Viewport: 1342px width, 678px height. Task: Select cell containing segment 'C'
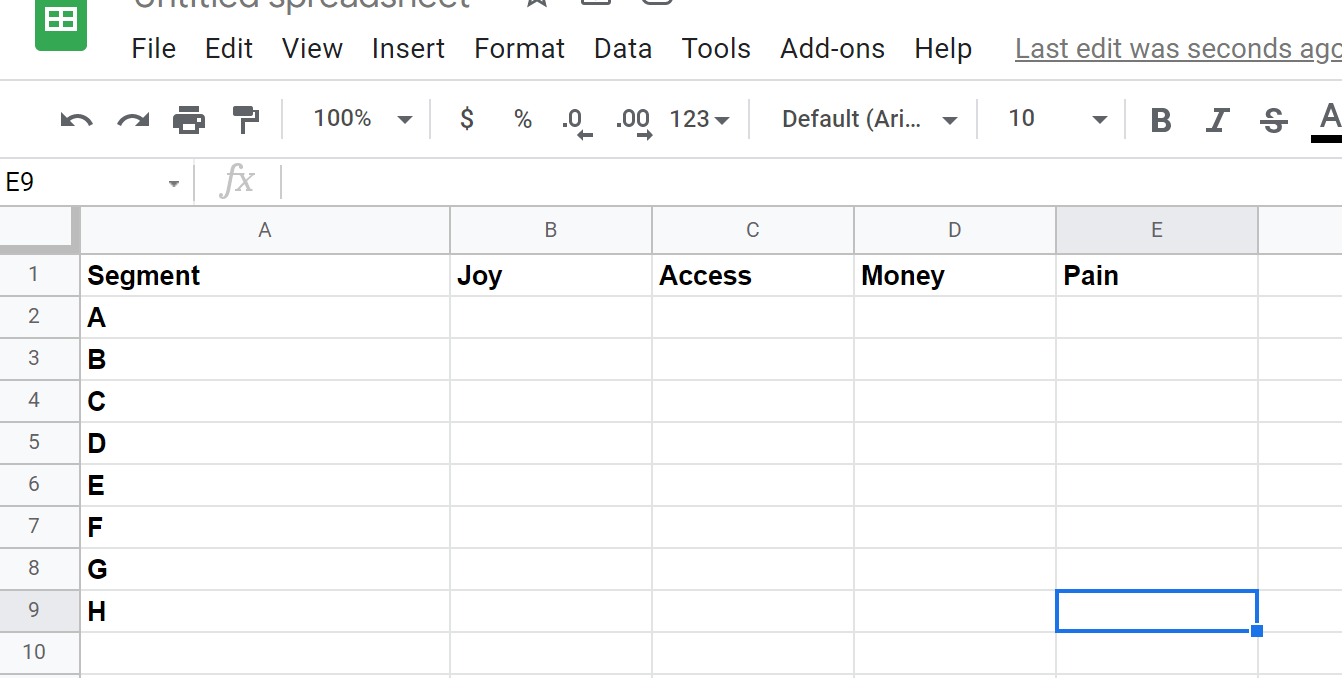point(265,402)
